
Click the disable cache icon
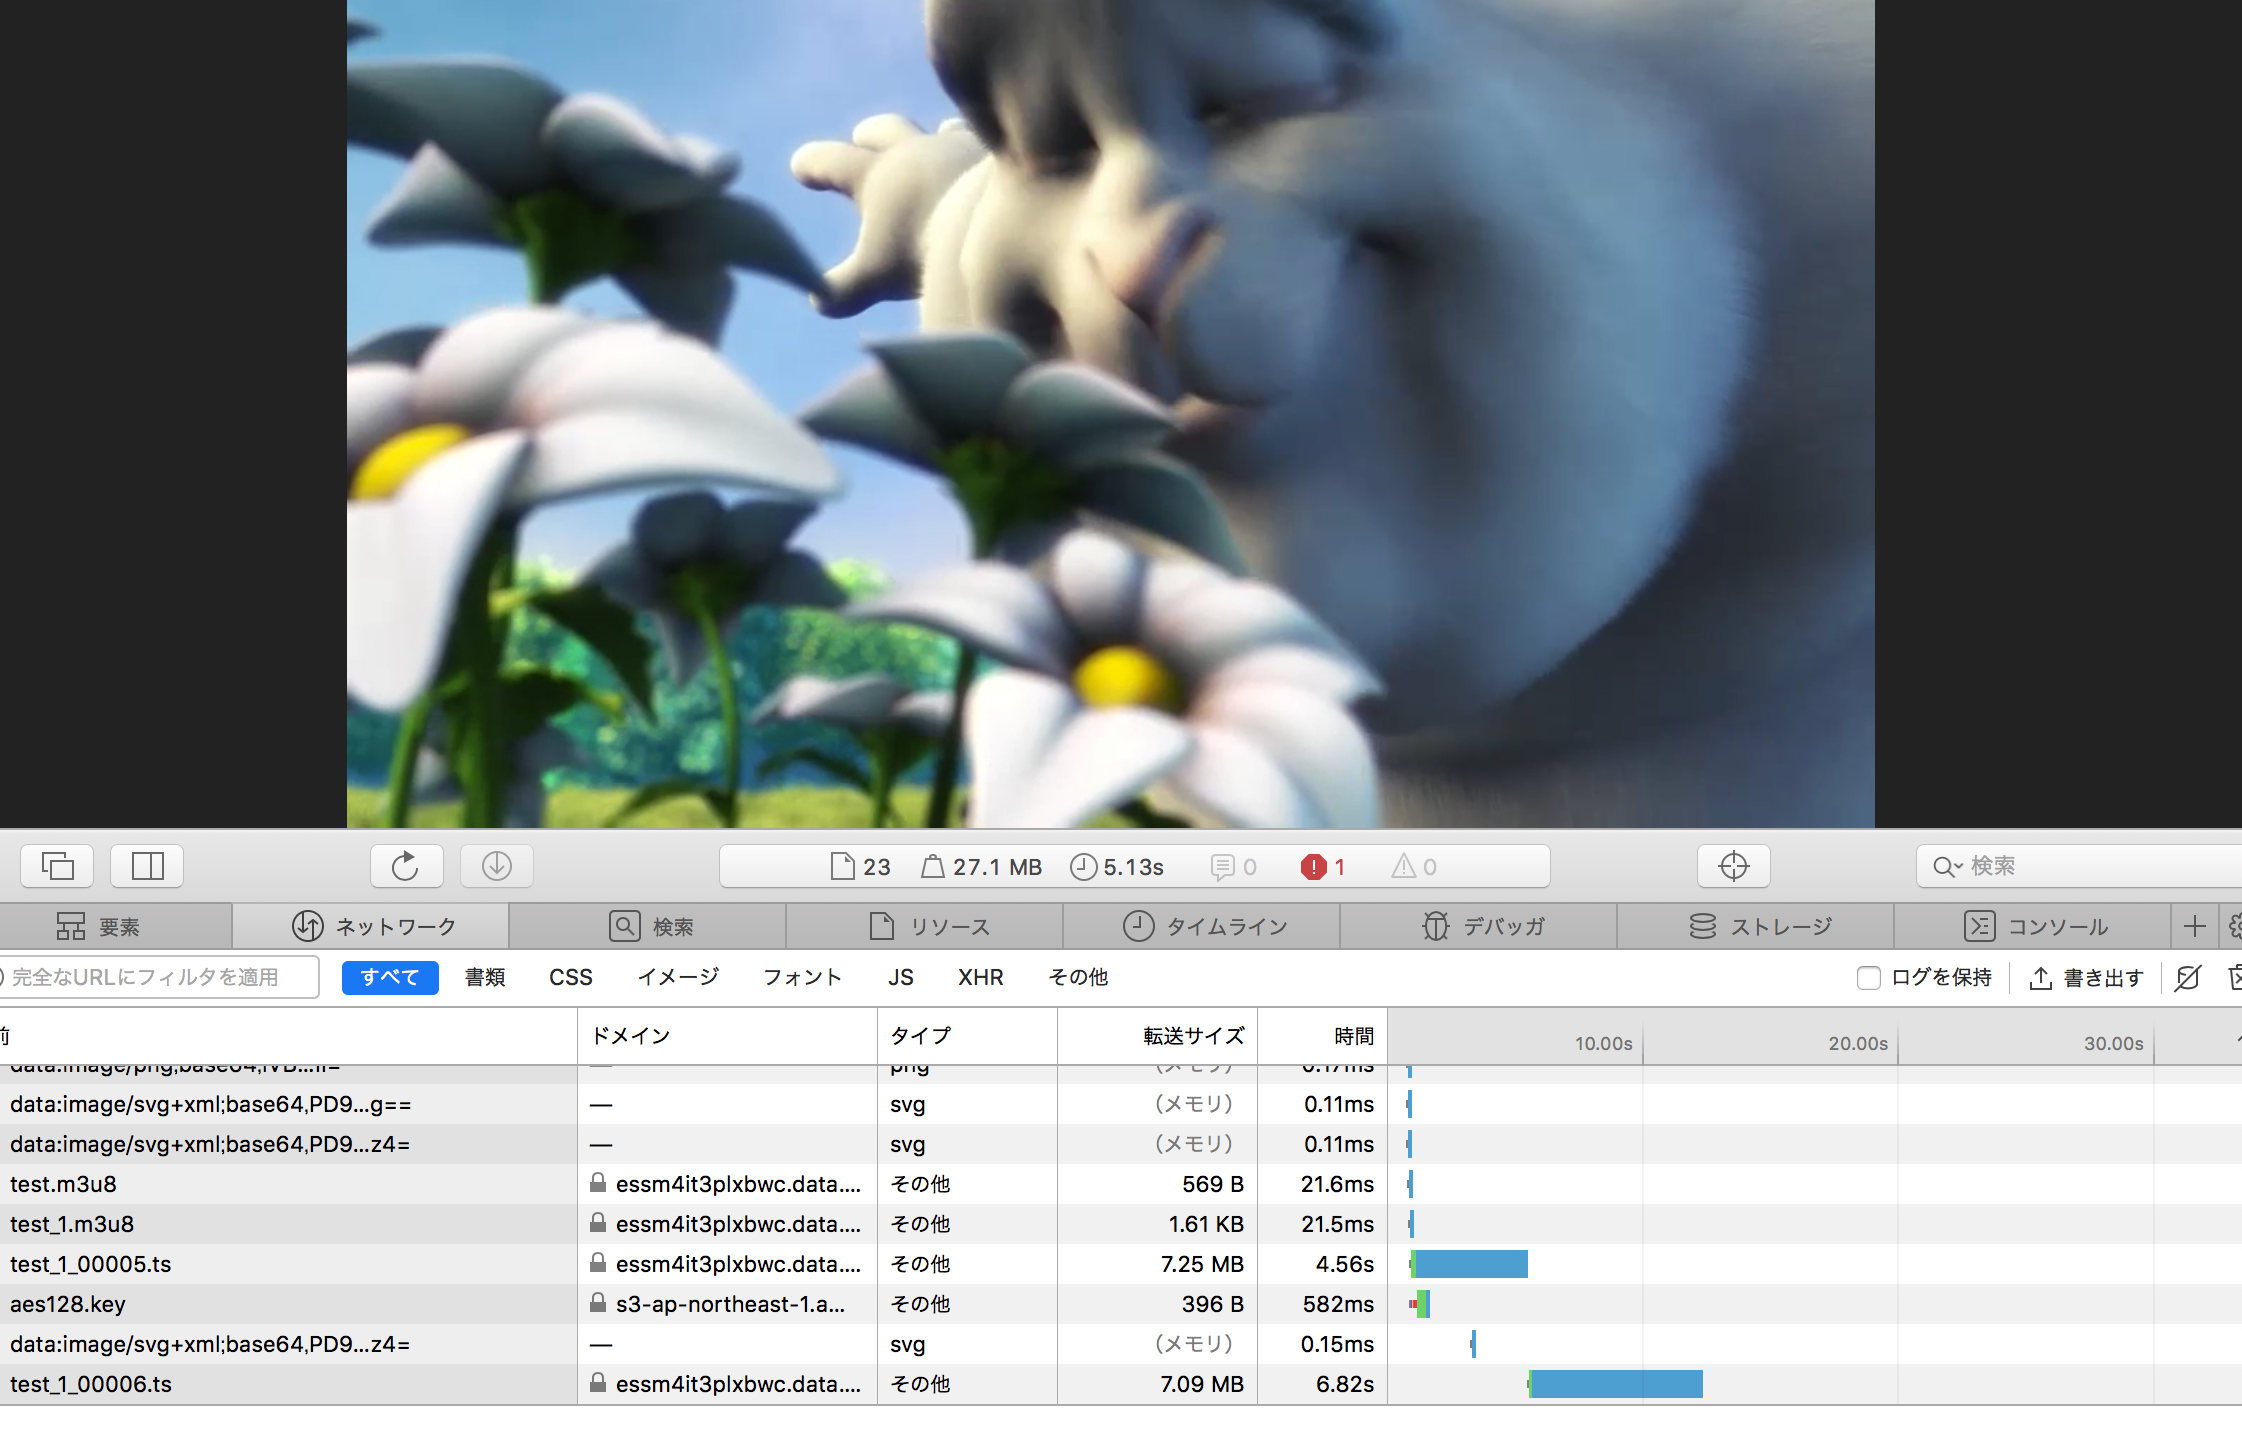tap(2188, 977)
